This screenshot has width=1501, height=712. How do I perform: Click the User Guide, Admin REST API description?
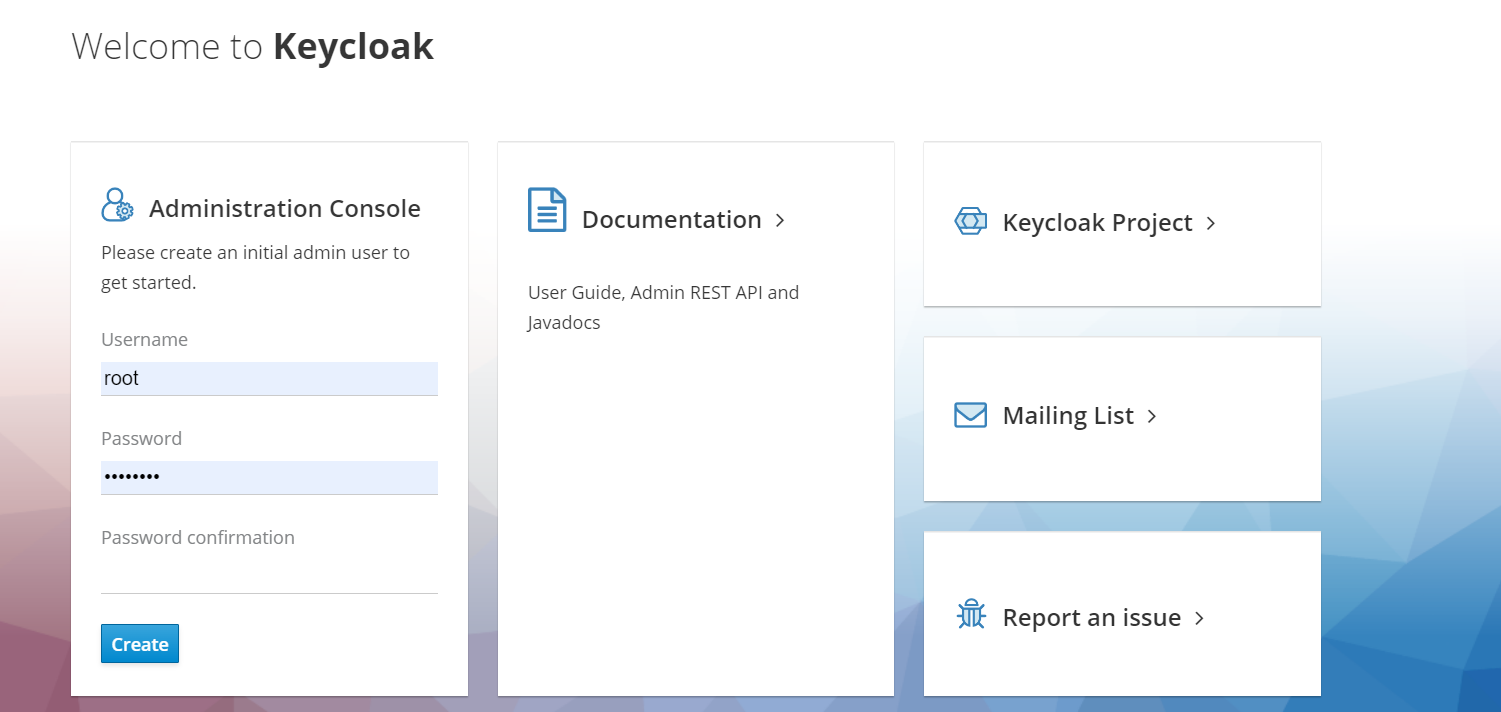[664, 308]
